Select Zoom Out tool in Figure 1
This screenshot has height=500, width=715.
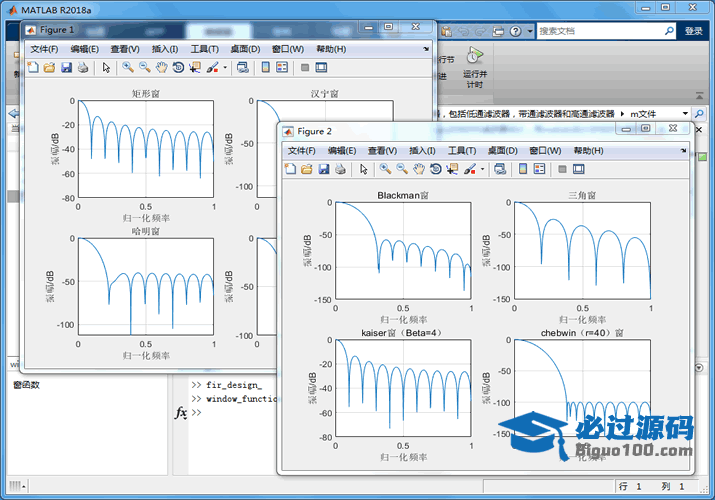(145, 67)
